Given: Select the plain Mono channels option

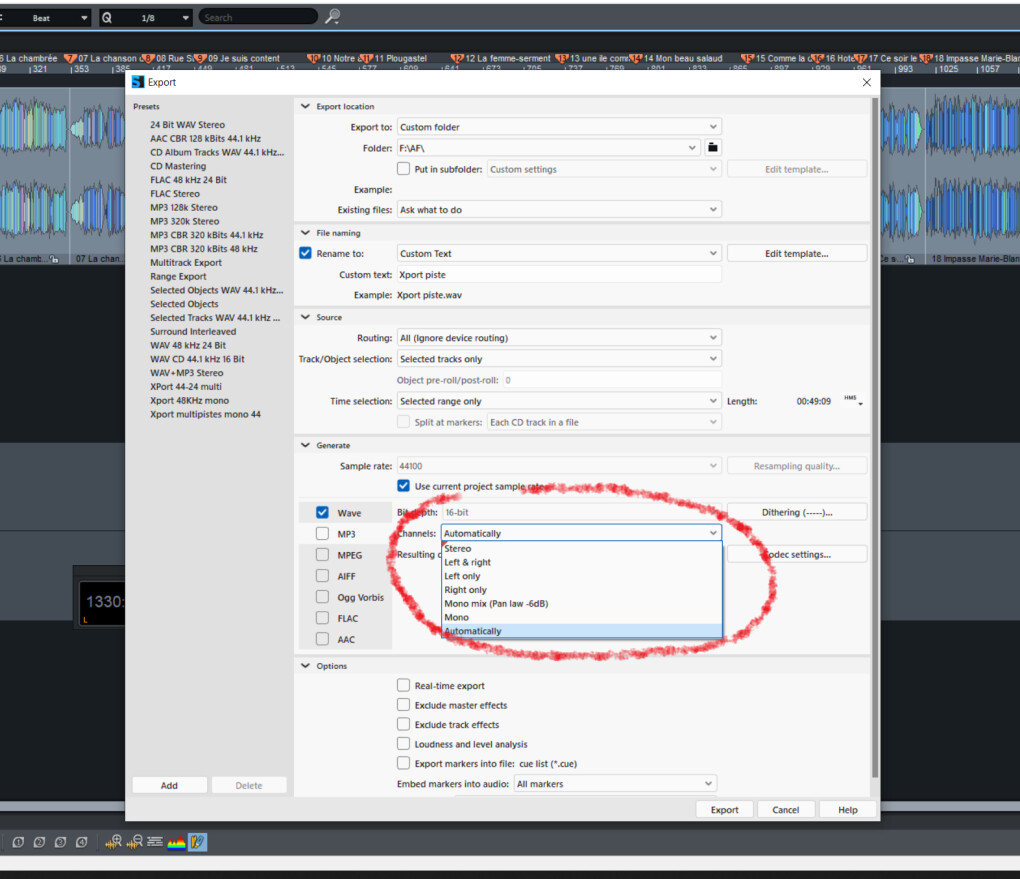Looking at the screenshot, I should pyautogui.click(x=582, y=617).
